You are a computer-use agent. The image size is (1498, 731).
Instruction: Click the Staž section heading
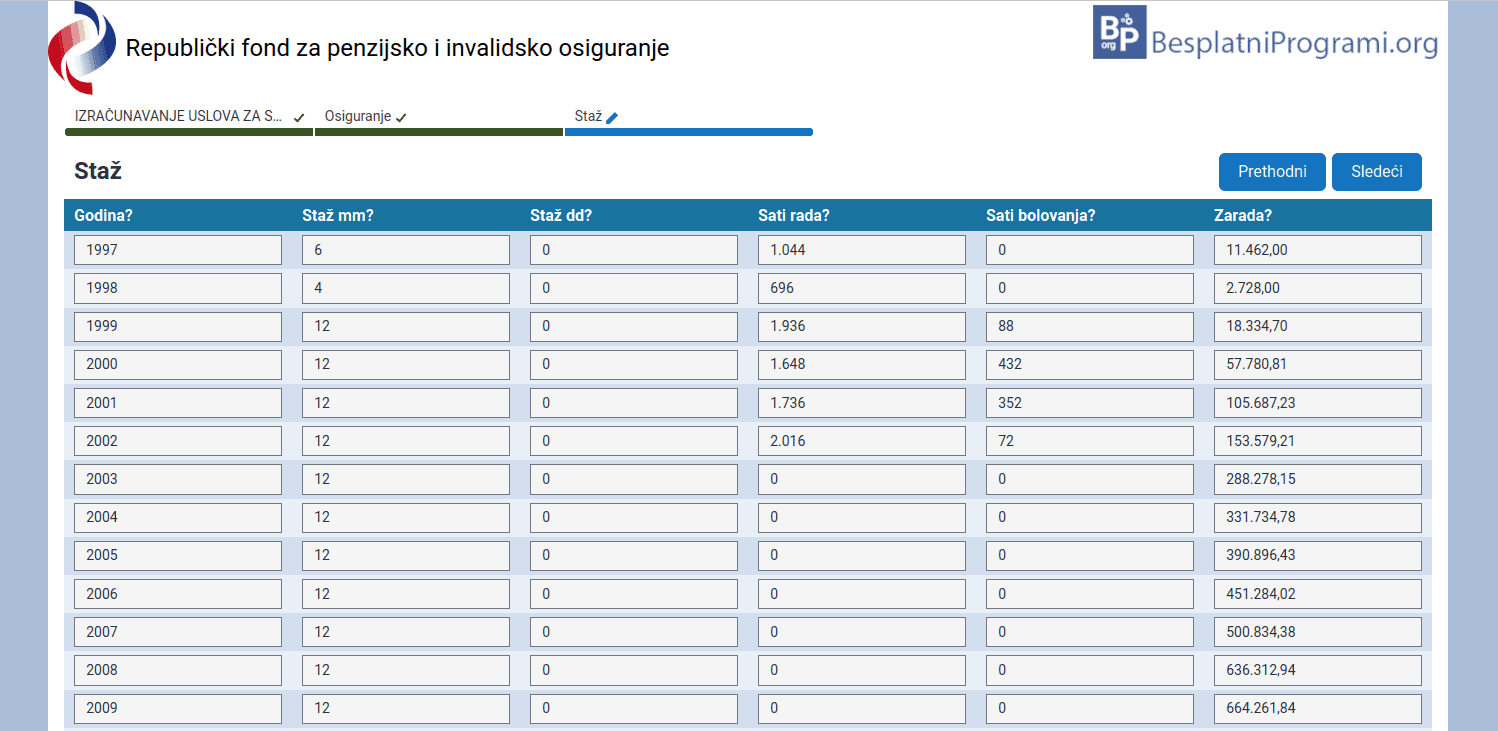point(98,171)
